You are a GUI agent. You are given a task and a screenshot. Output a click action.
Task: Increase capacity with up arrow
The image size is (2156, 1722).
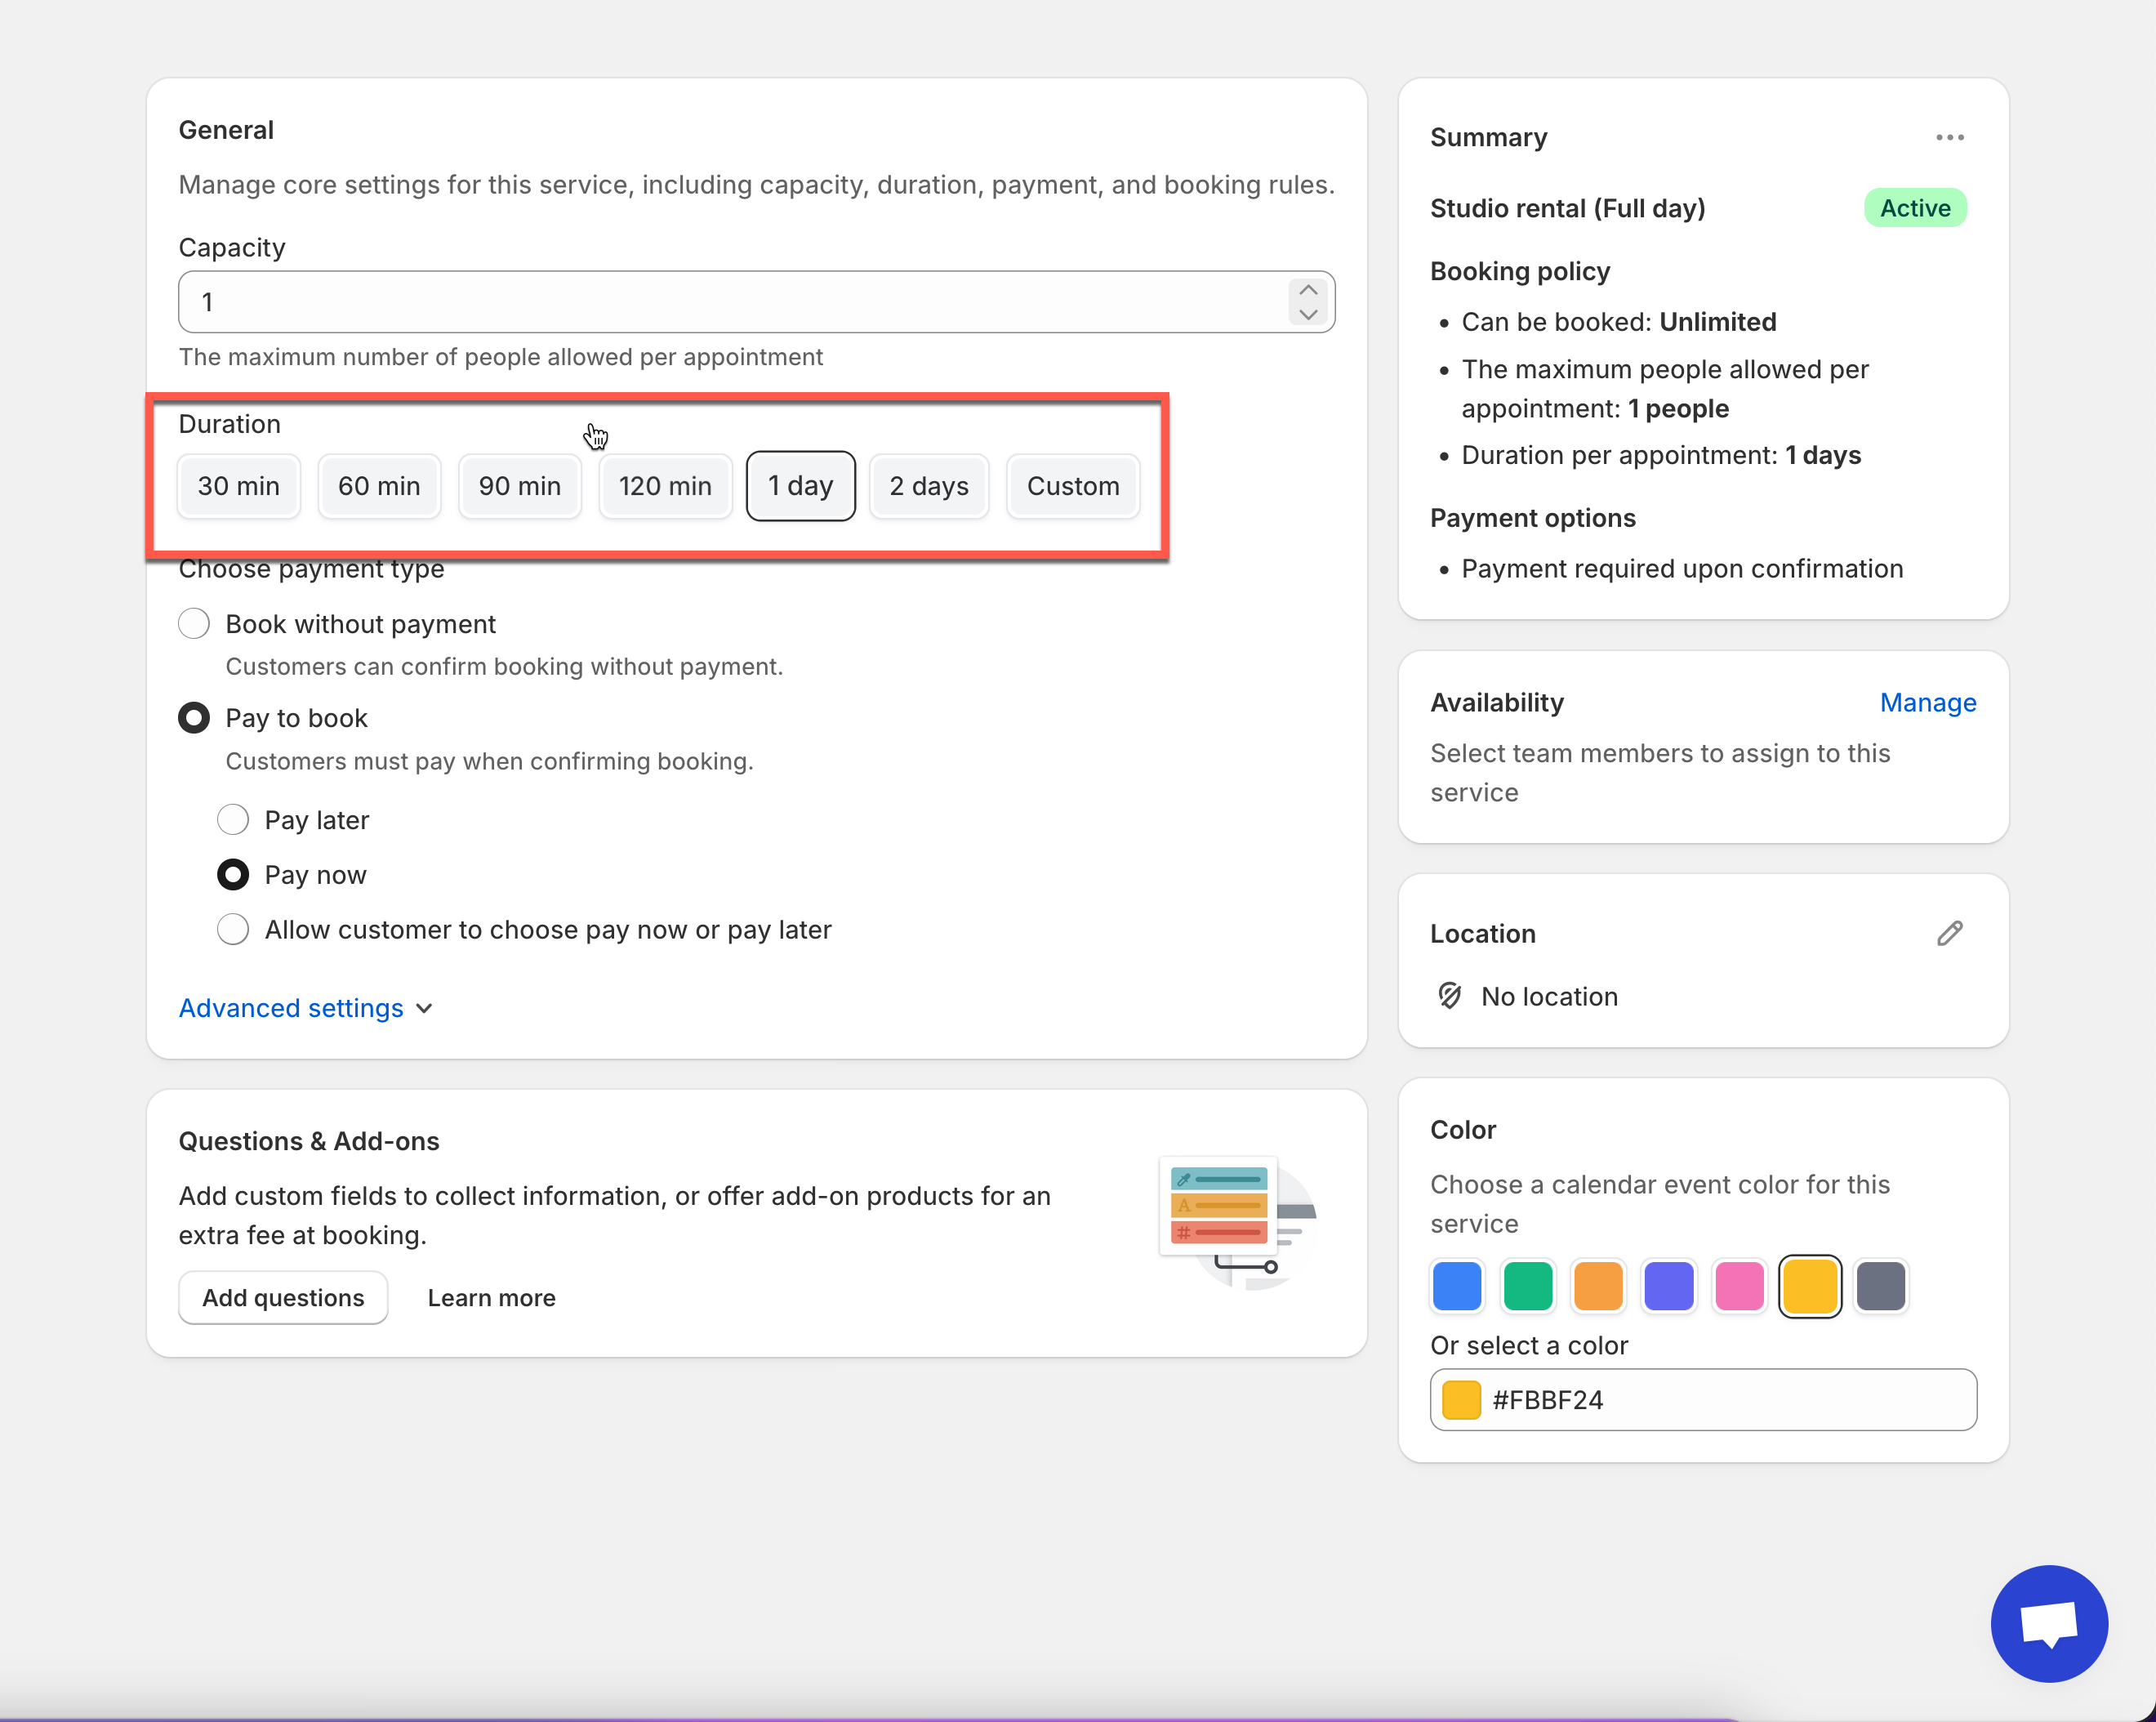click(1307, 290)
